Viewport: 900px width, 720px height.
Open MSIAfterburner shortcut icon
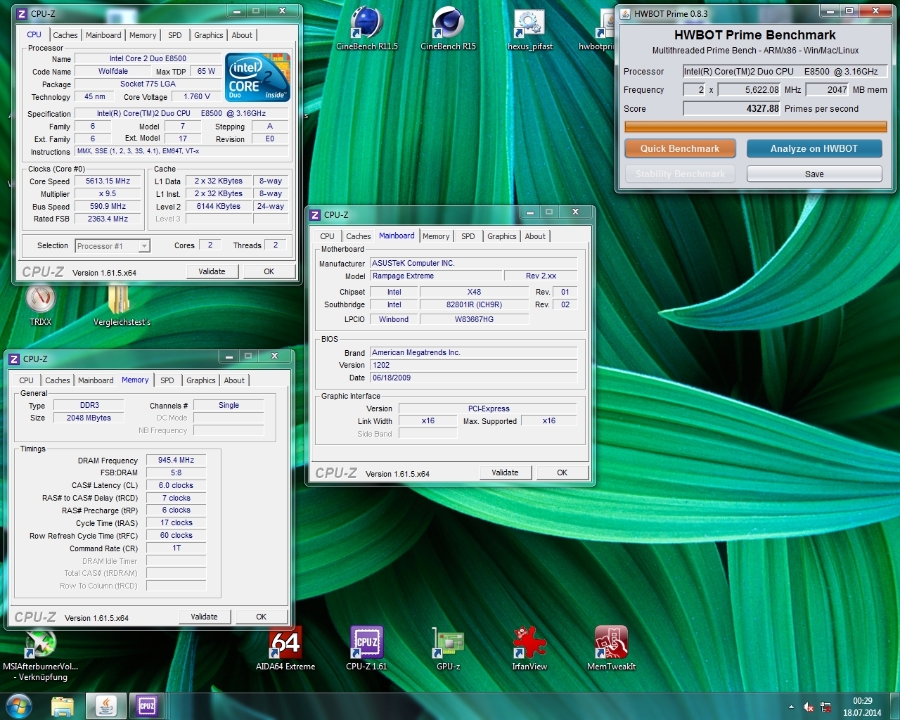tap(39, 655)
